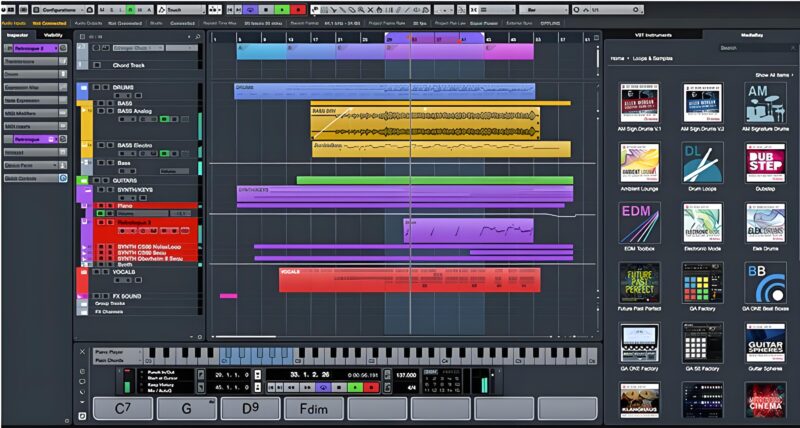The width and height of the screenshot is (800, 428).
Task: Click green Play in lower transport panel
Action: click(x=355, y=387)
